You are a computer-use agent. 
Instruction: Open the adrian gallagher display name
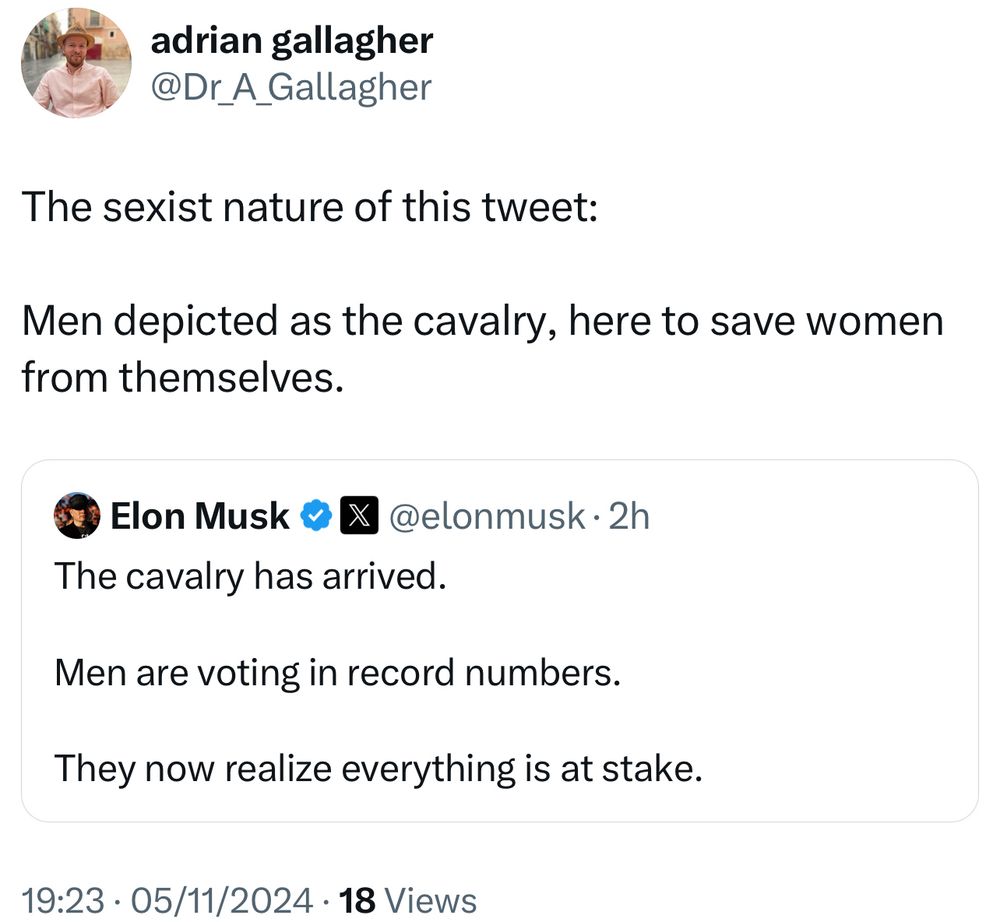292,41
